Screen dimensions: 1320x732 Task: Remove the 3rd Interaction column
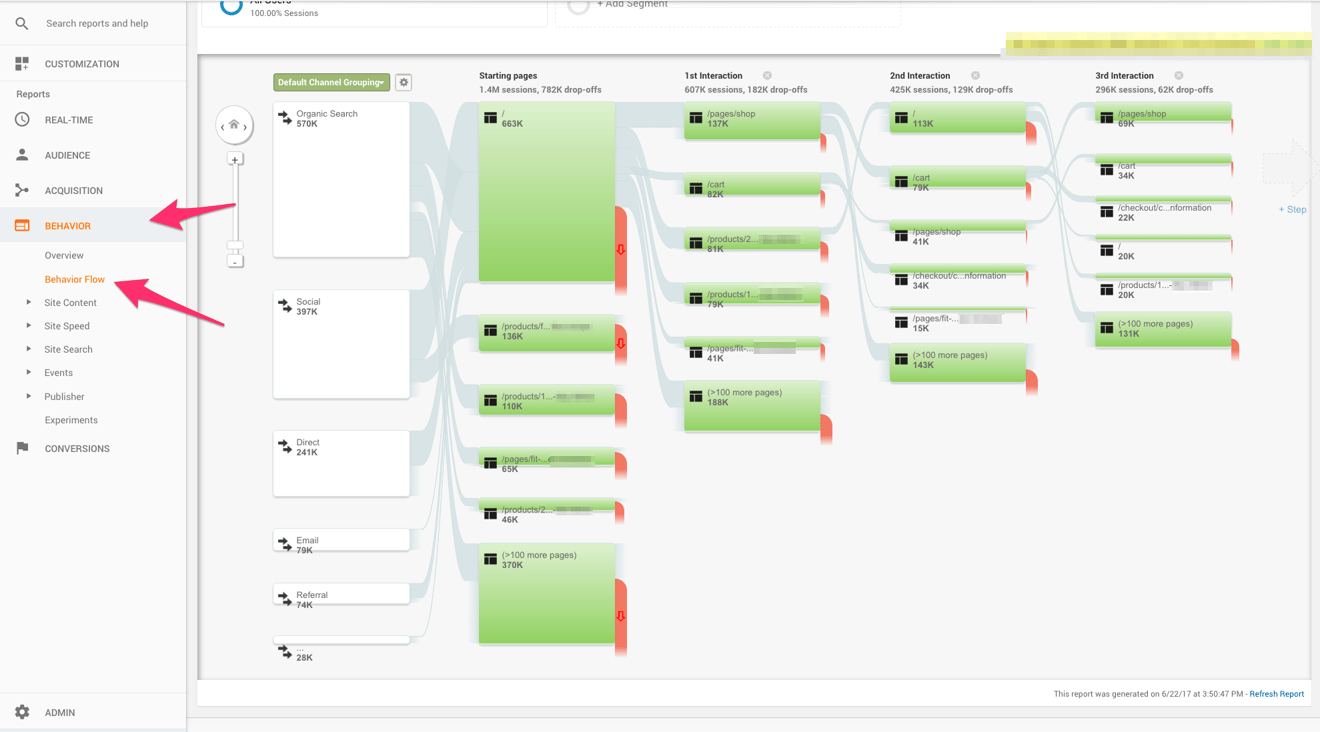[1179, 75]
